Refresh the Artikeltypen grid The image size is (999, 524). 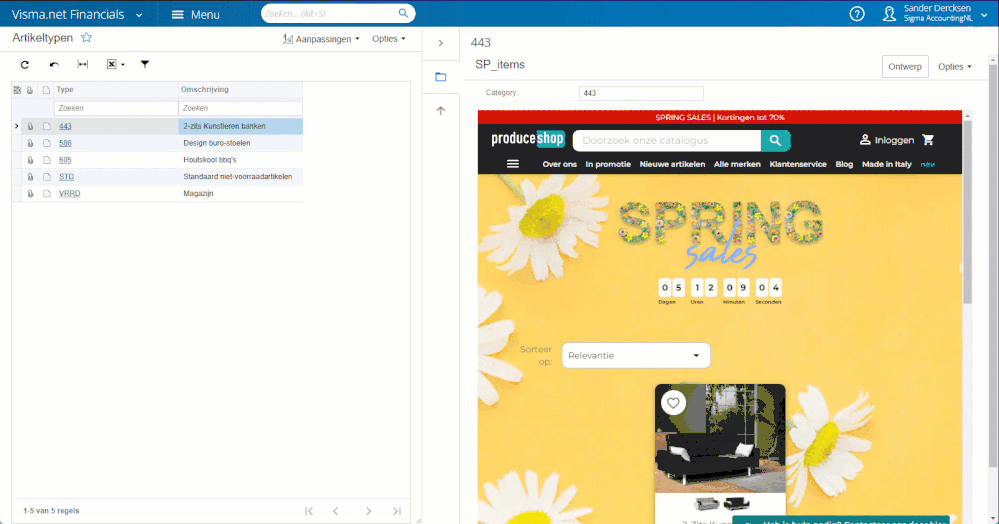25,64
